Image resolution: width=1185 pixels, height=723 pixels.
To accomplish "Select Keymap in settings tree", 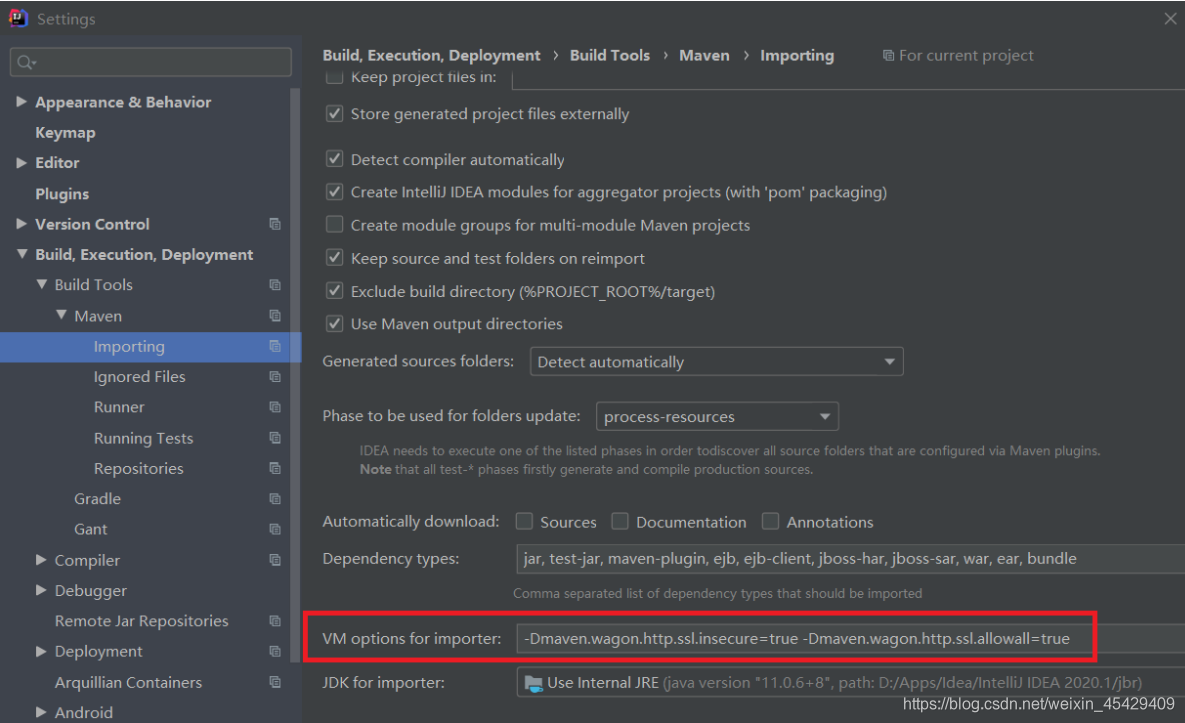I will click(65, 132).
